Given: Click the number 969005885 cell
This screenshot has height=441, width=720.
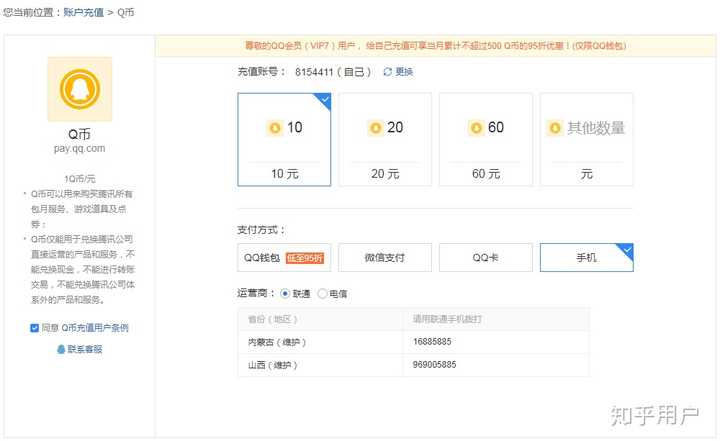Looking at the screenshot, I should tap(496, 365).
